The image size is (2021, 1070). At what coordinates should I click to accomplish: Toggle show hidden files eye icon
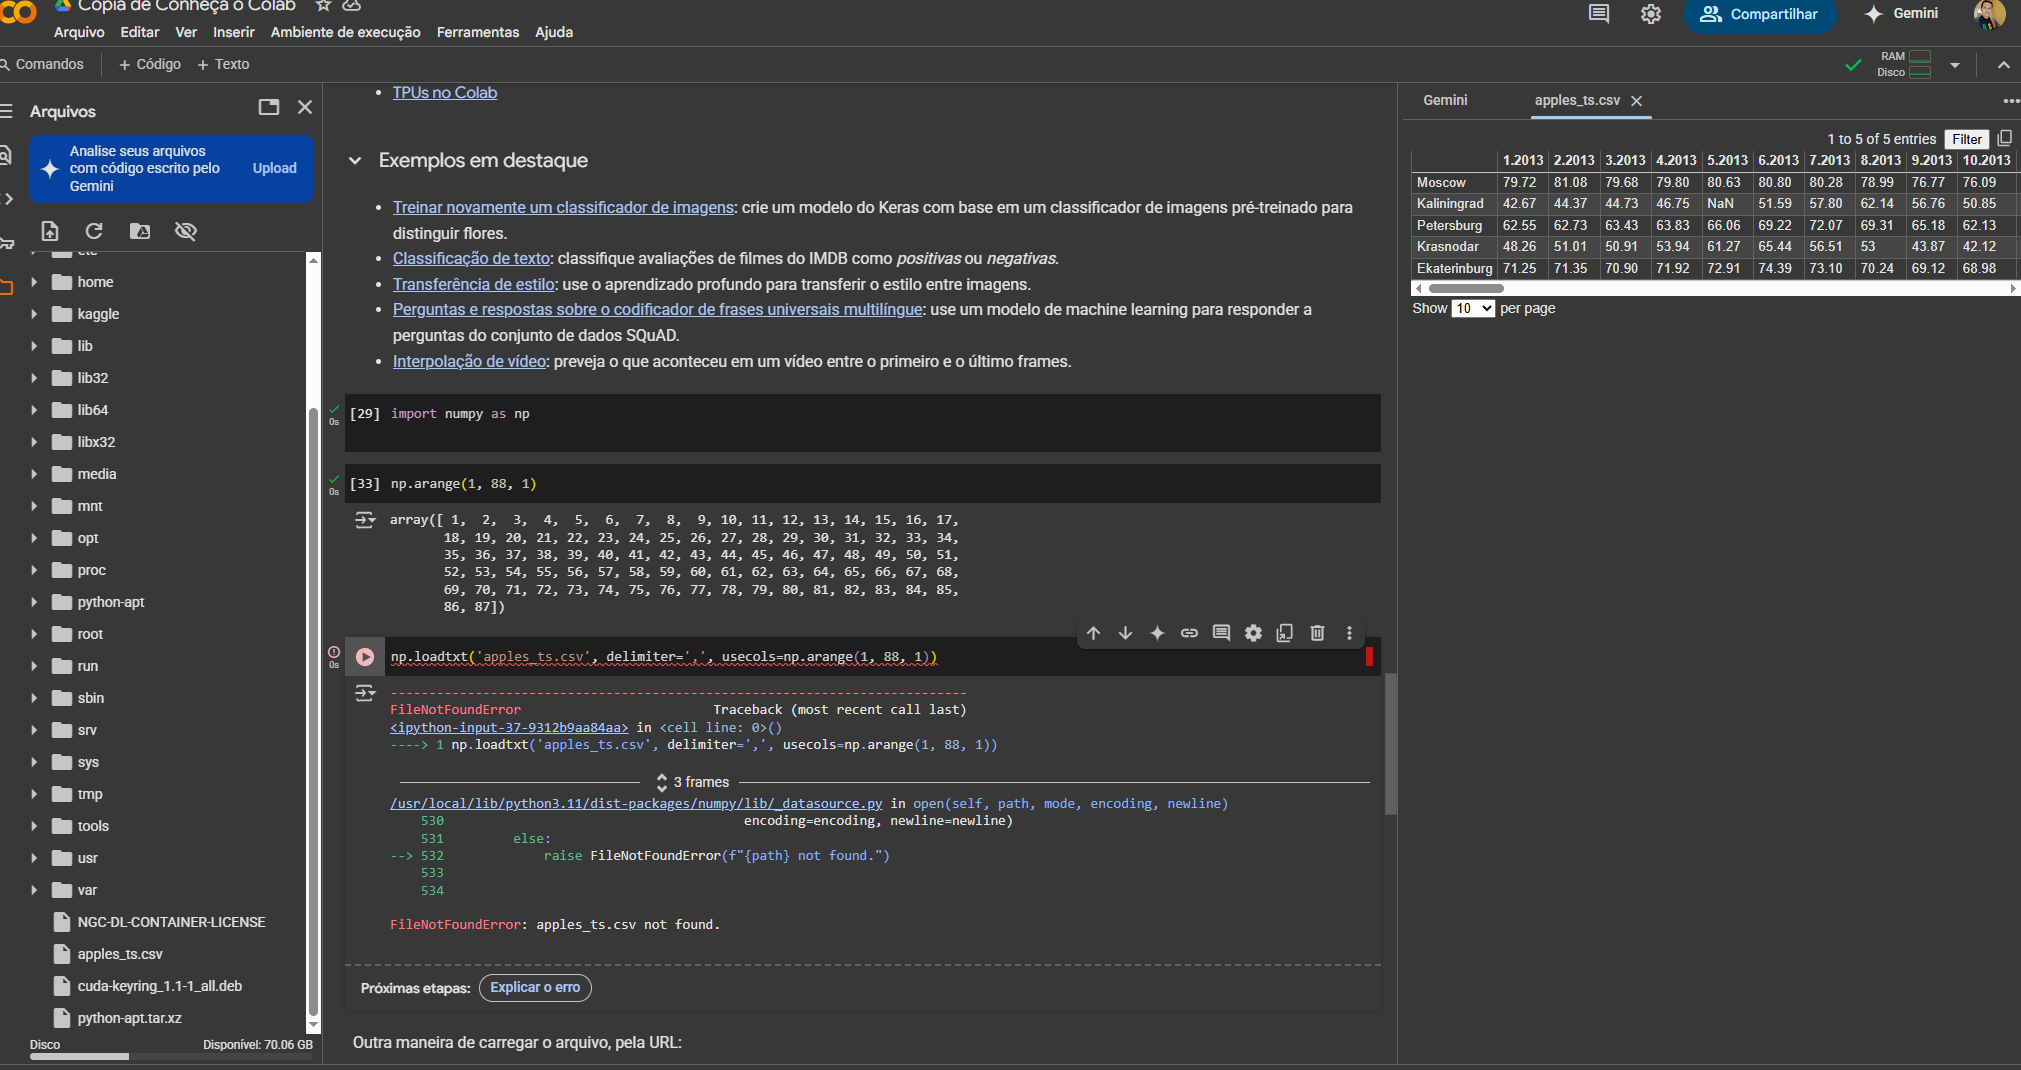185,231
